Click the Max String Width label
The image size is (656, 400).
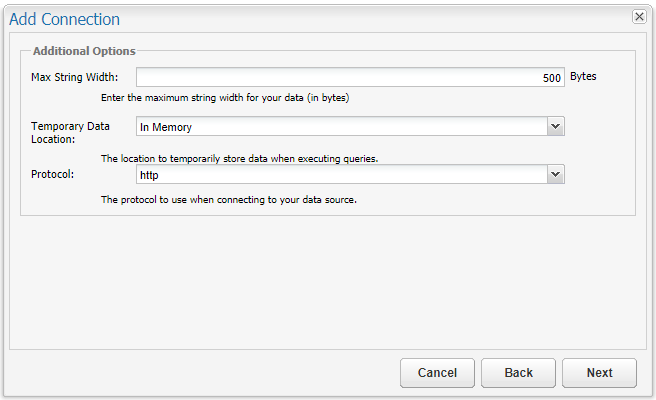click(x=75, y=77)
